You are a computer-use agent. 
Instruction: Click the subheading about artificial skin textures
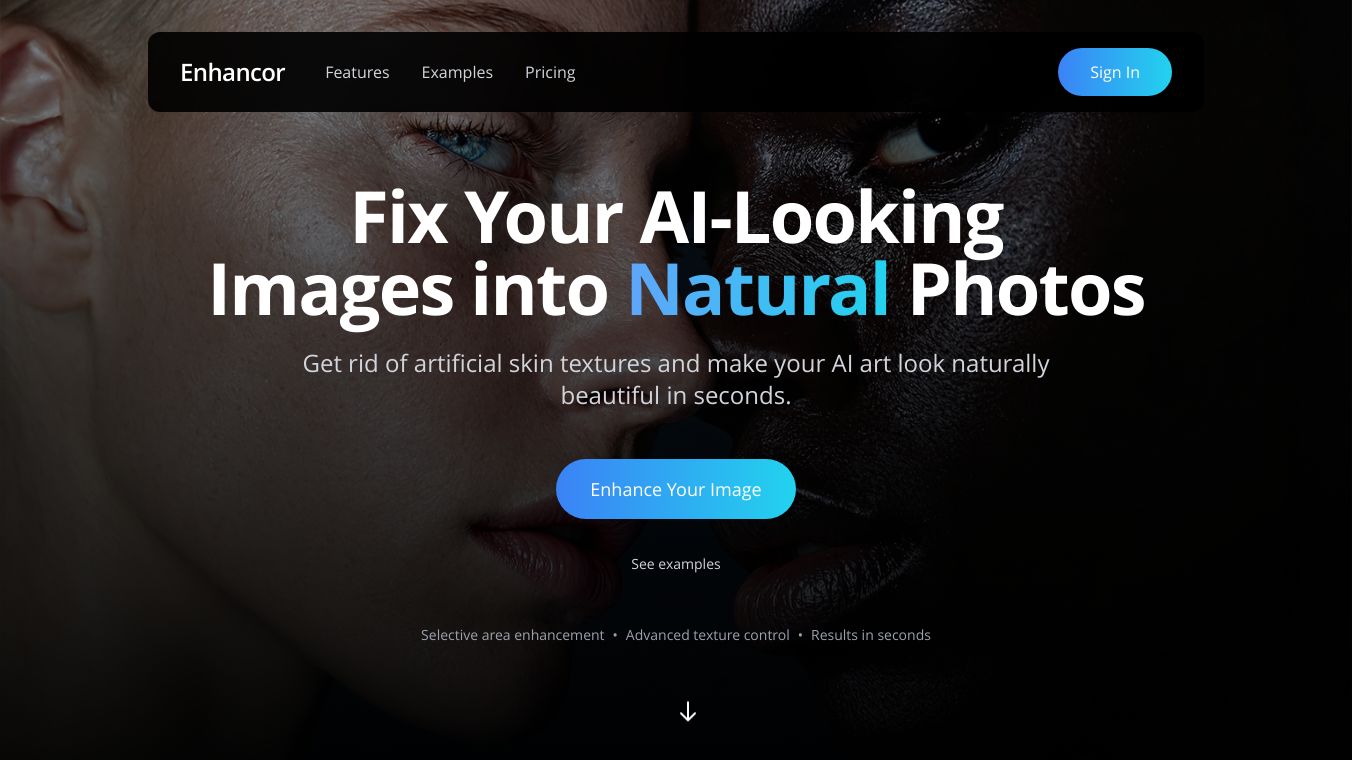676,379
